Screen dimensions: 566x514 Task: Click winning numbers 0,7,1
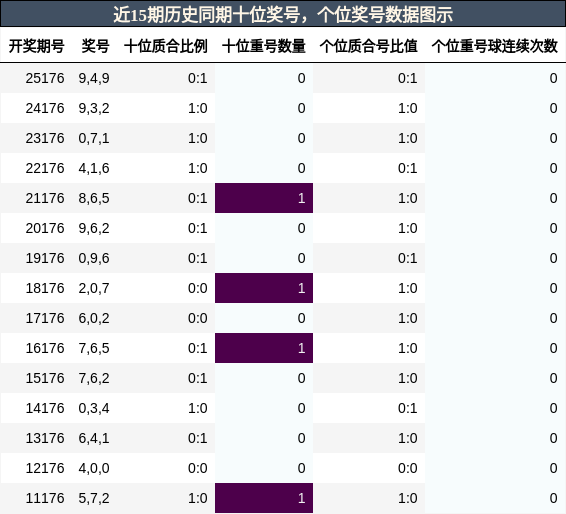[94, 139]
